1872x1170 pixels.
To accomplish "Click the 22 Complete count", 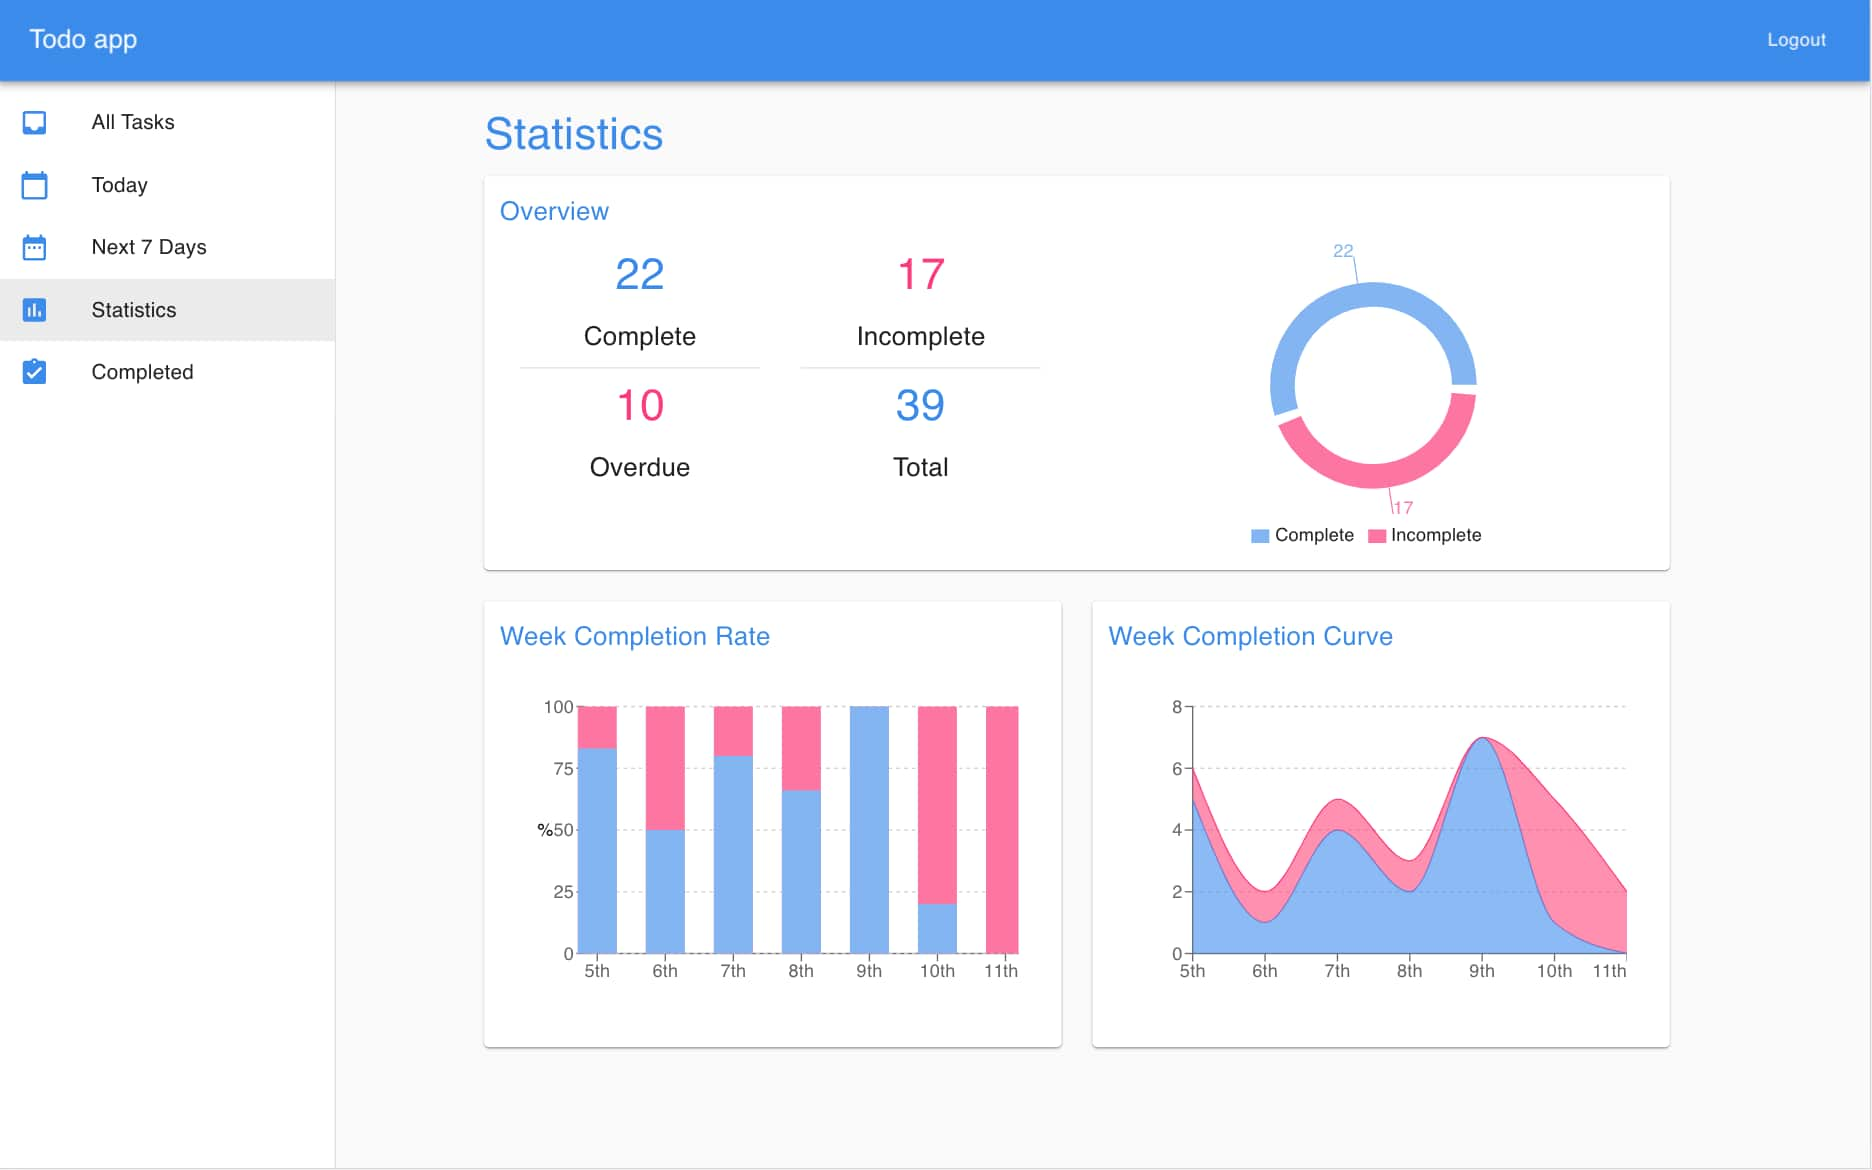I will tap(640, 274).
